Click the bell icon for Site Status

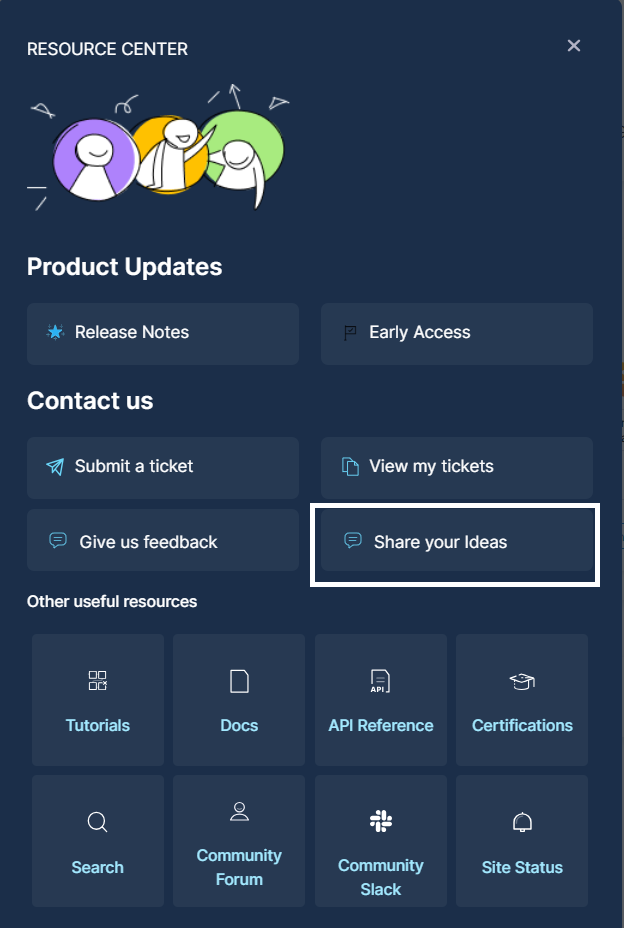pos(521,821)
